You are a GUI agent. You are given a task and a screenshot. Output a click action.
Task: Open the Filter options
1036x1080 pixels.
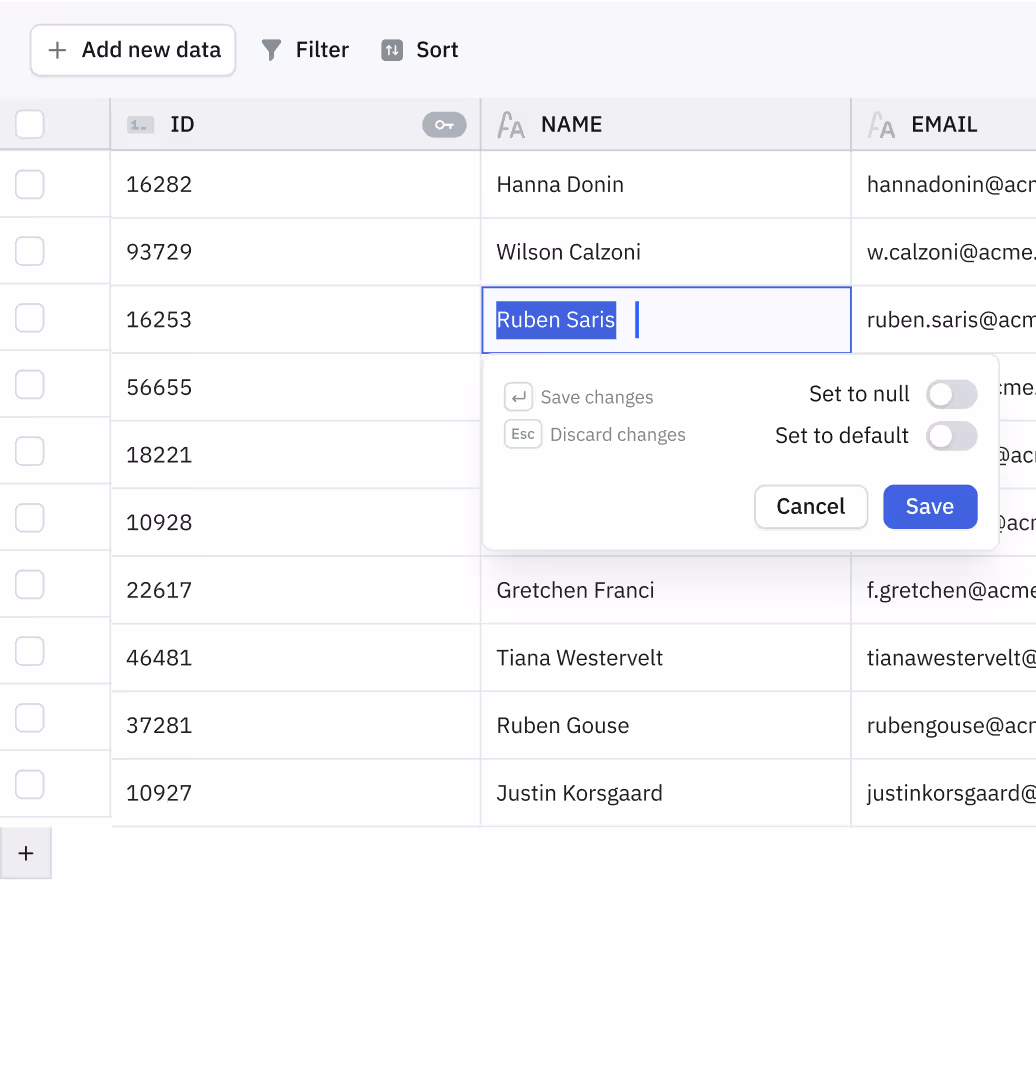tap(305, 50)
